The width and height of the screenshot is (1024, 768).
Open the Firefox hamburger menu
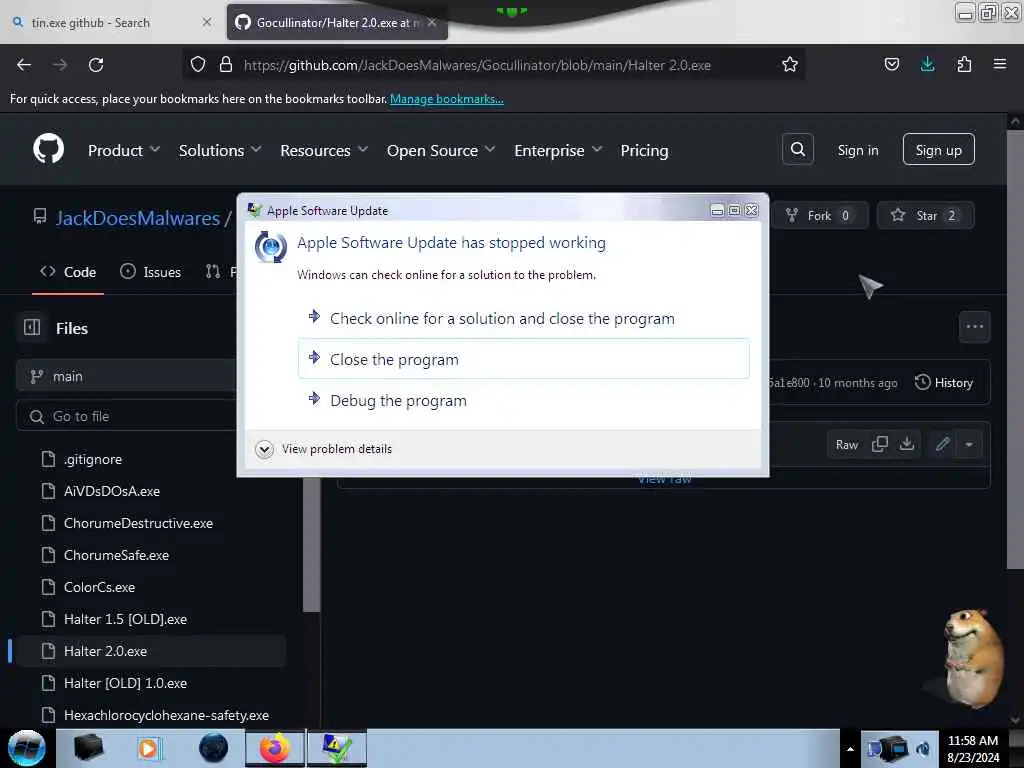pyautogui.click(x=999, y=65)
